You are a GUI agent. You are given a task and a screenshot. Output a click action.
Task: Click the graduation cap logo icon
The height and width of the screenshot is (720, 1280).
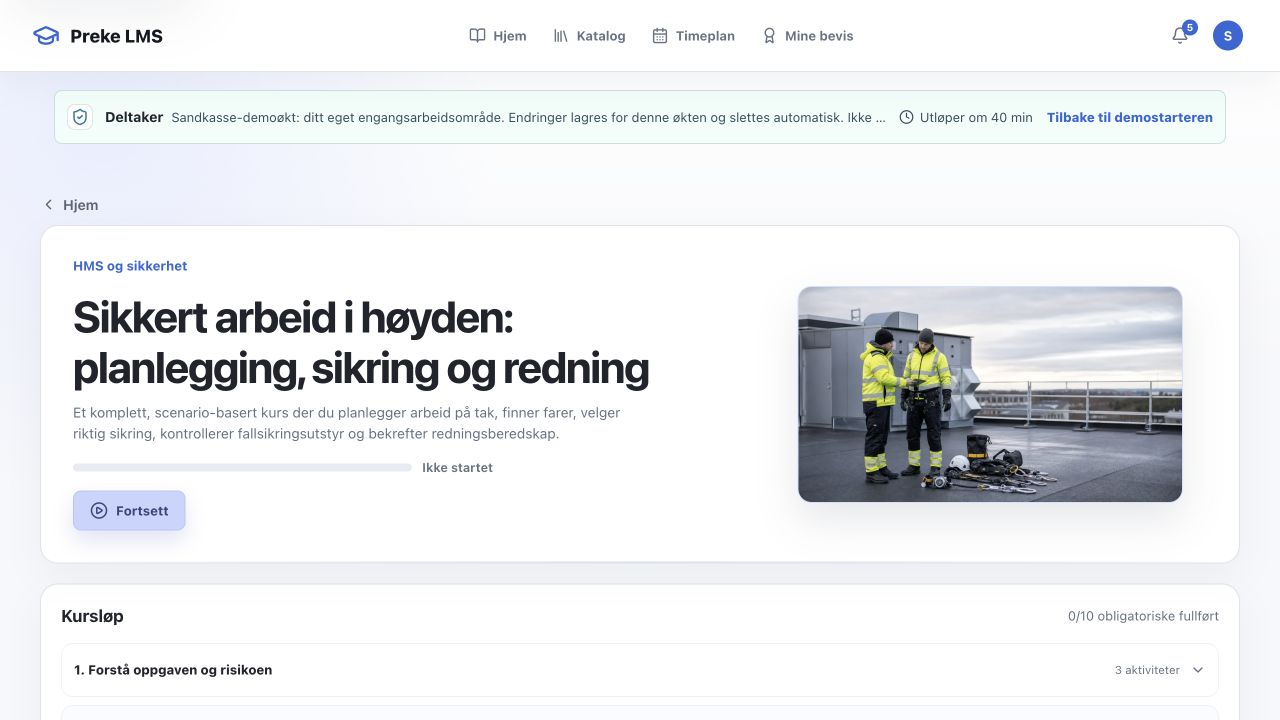46,36
